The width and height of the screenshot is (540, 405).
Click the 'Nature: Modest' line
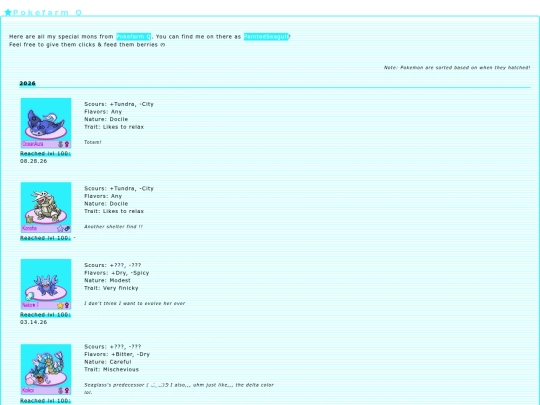[107, 280]
